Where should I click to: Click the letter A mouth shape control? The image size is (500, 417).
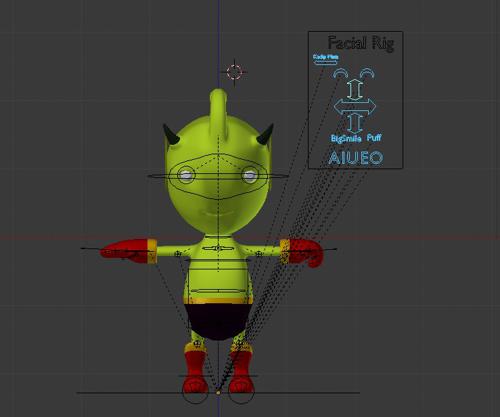334,158
